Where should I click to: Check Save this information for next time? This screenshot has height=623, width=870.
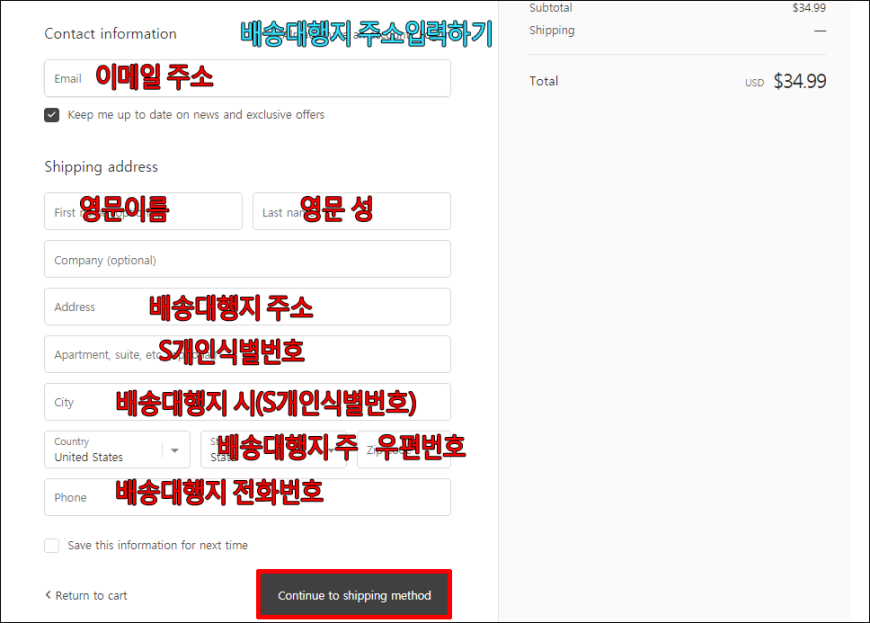pyautogui.click(x=52, y=545)
